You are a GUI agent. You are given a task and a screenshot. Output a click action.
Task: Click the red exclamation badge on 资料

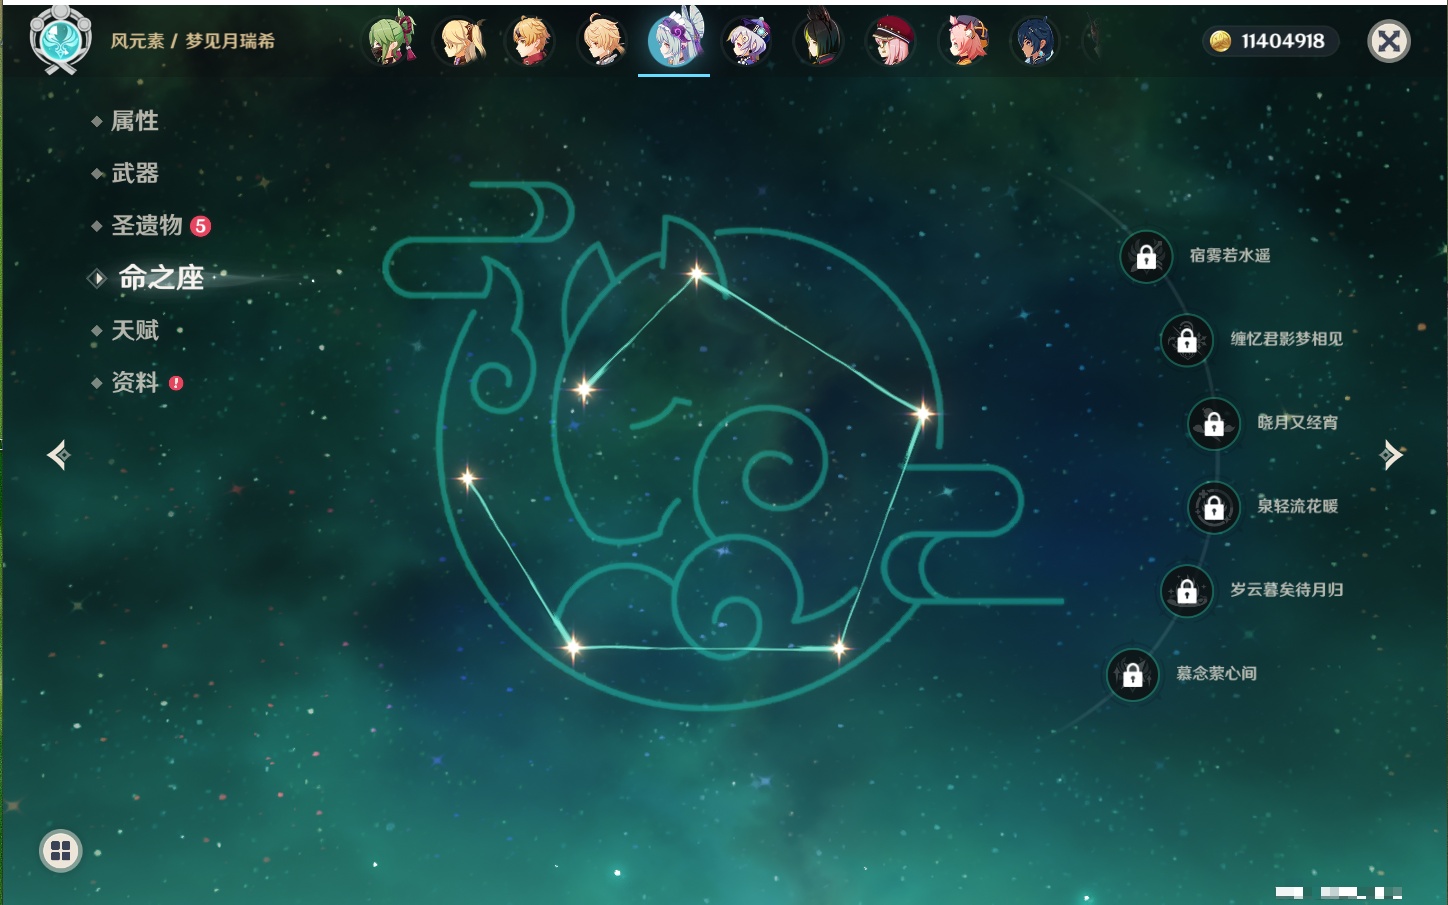click(x=176, y=383)
